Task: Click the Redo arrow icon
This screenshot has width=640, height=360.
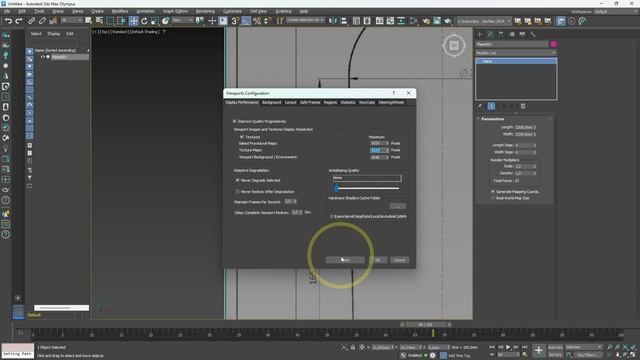Action: tap(19, 21)
